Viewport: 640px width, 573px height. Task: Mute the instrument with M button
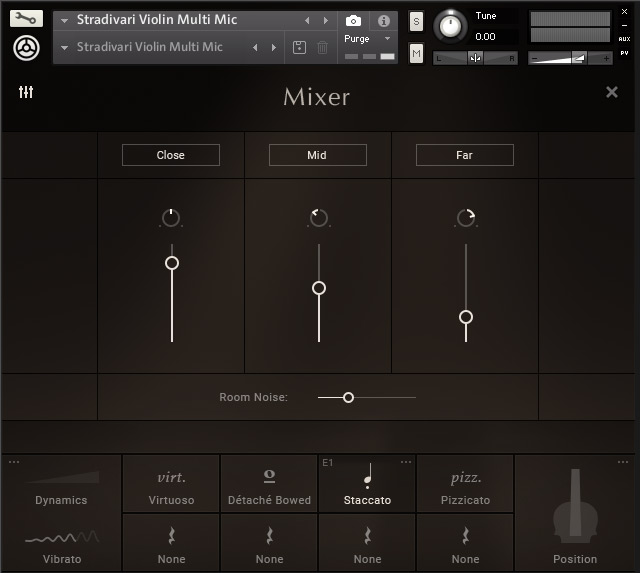pyautogui.click(x=416, y=53)
